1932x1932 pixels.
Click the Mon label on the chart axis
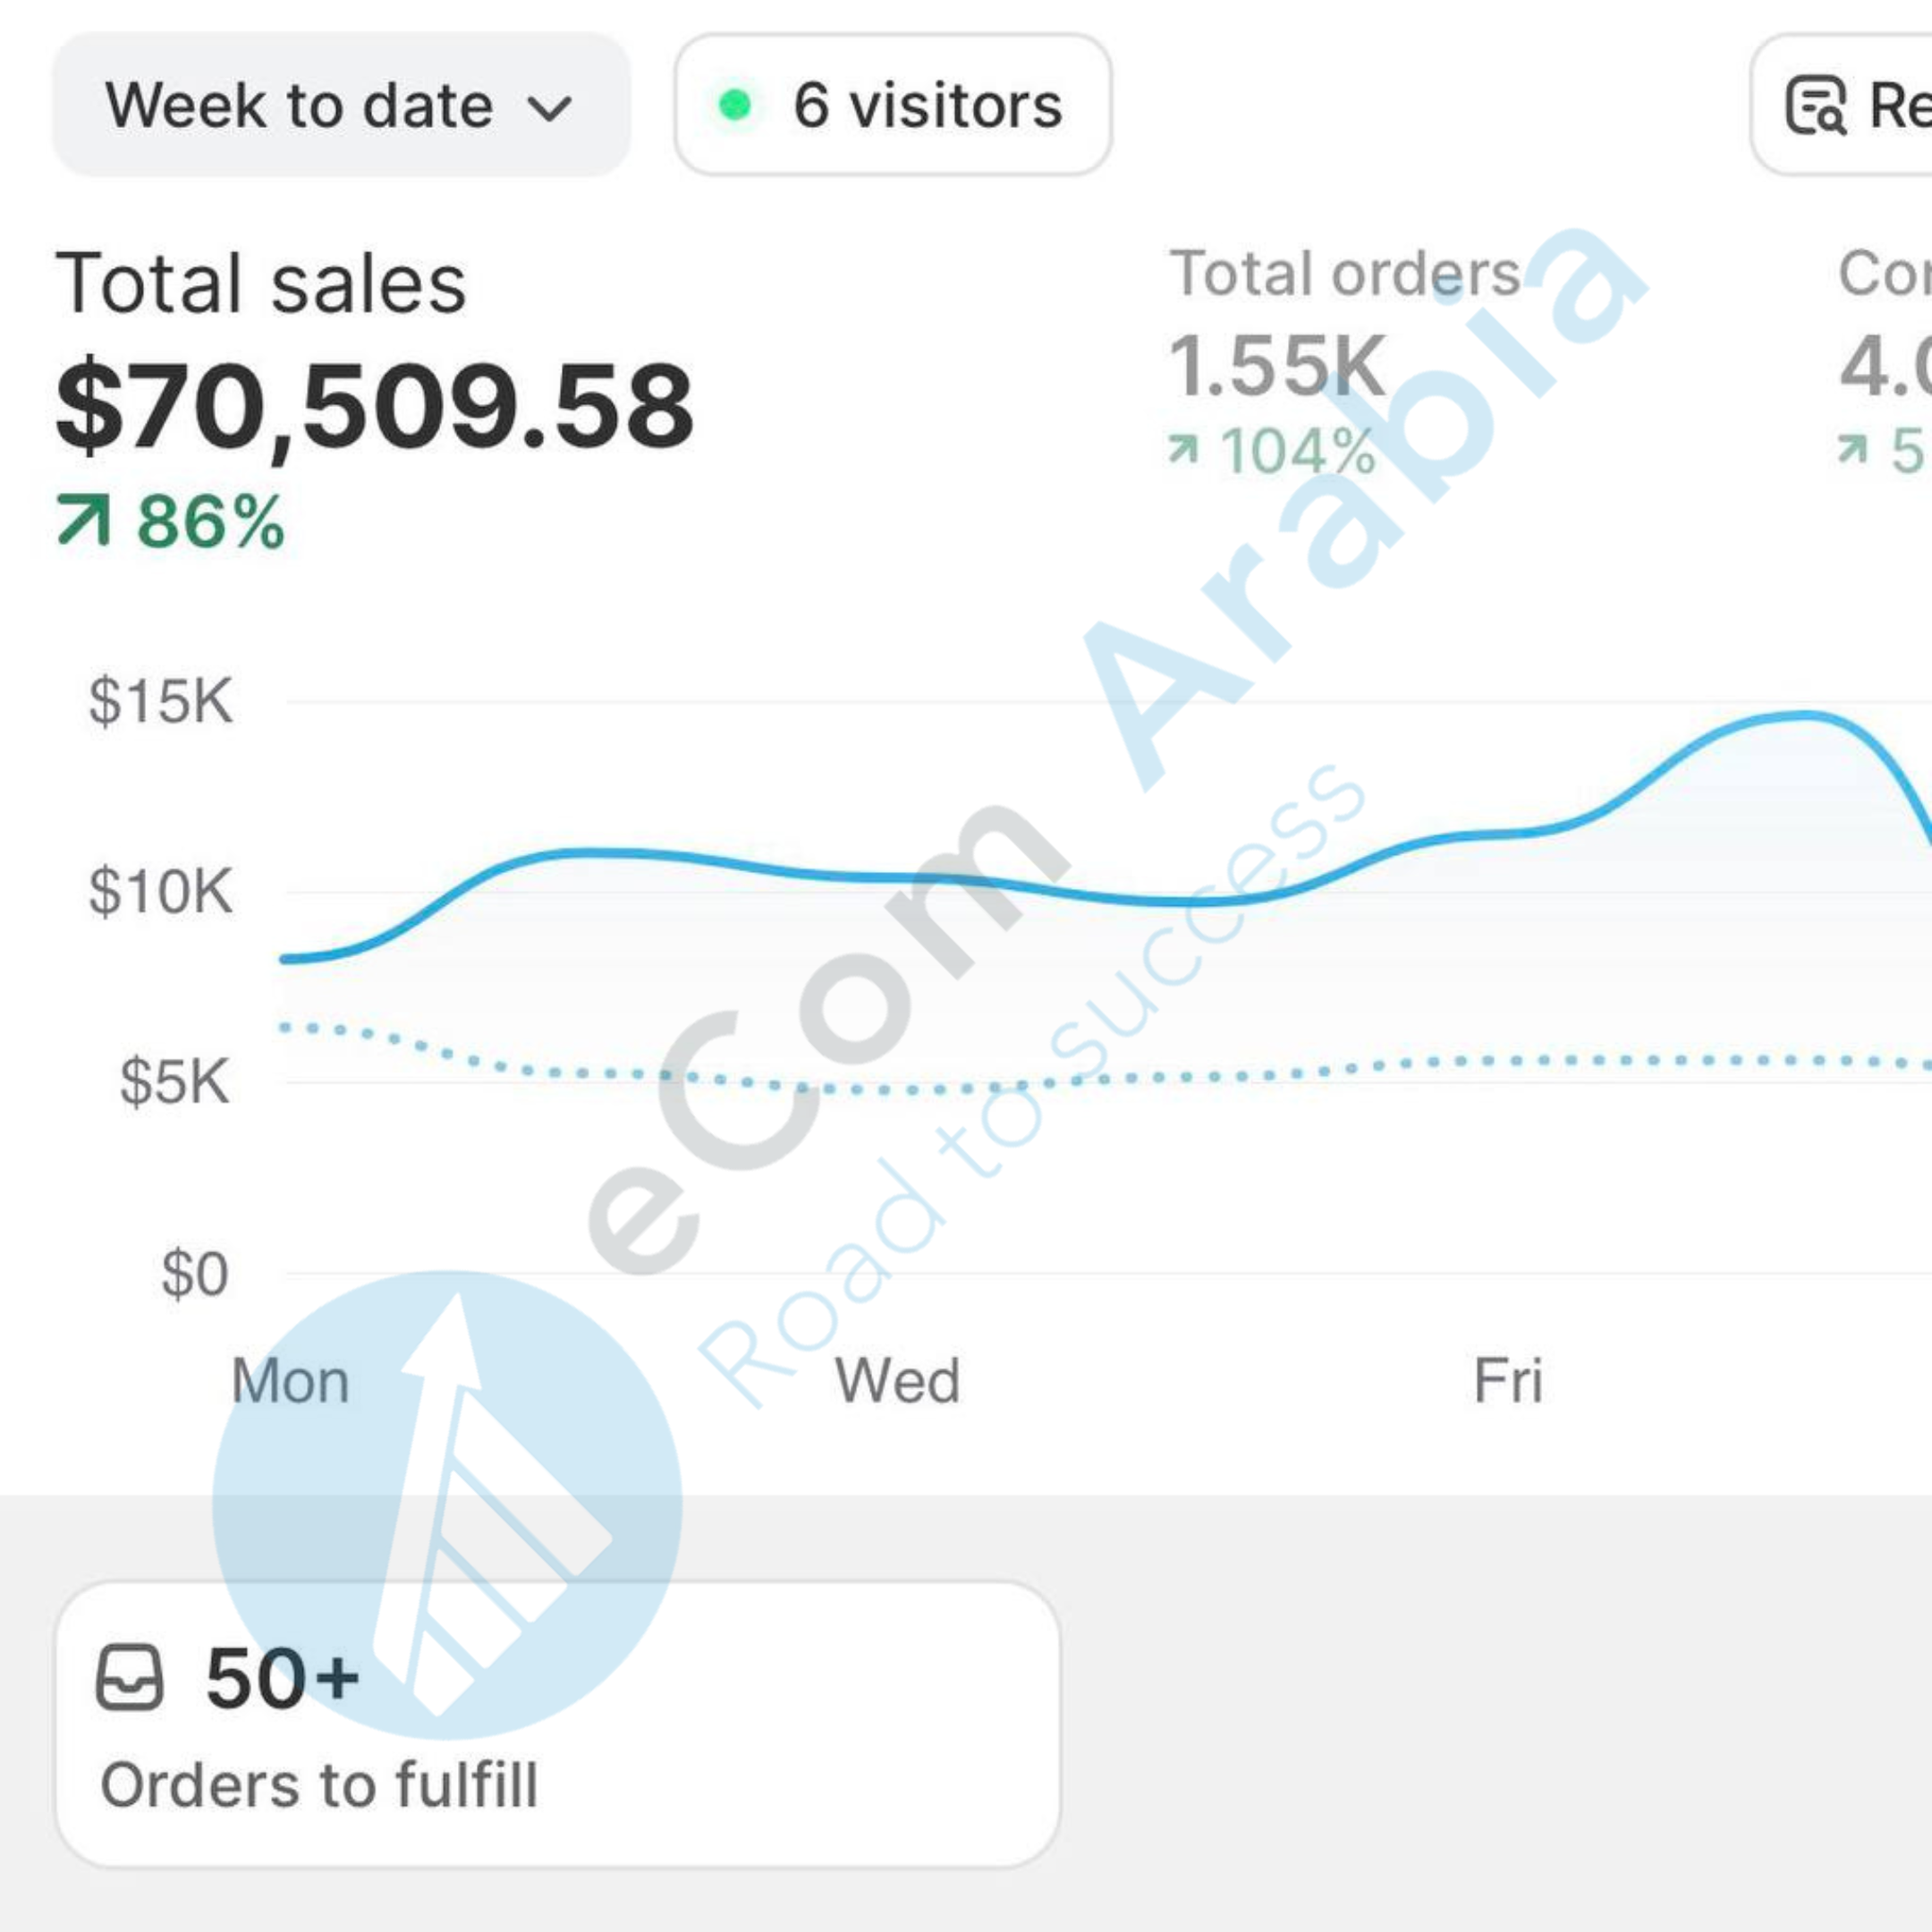290,1381
